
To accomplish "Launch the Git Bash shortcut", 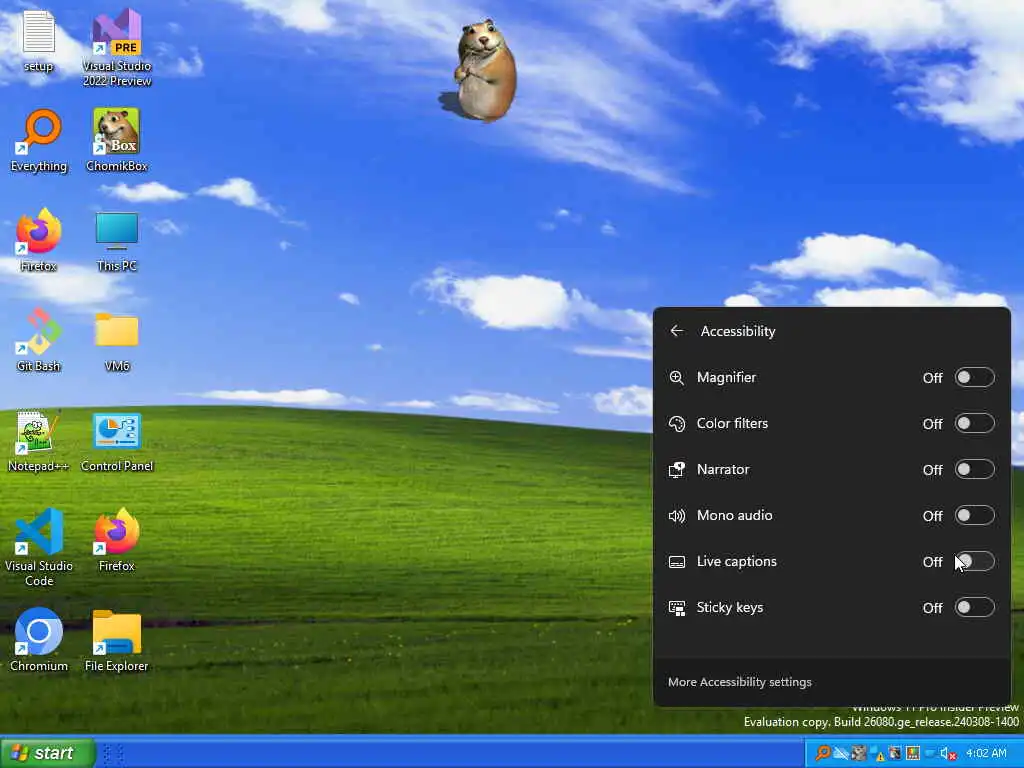I will (x=39, y=340).
